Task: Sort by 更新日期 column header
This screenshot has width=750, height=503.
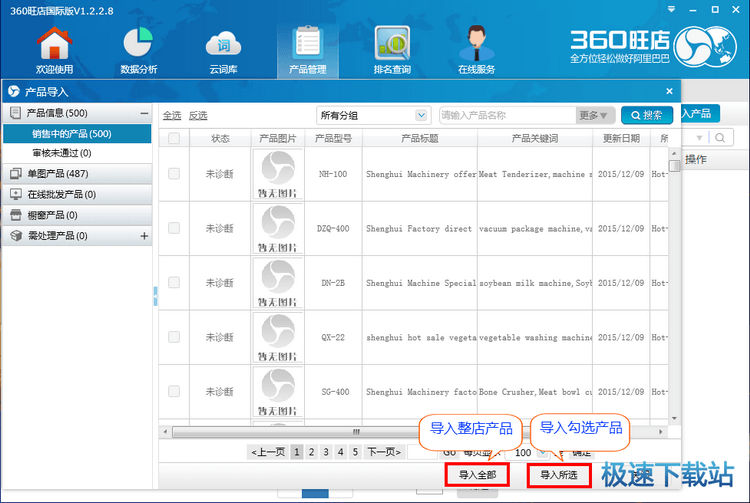Action: (x=621, y=139)
